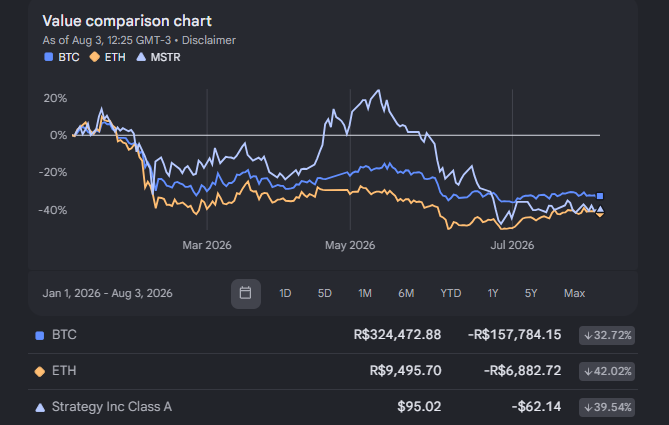
Task: Switch chart to 1M range
Action: tap(365, 294)
